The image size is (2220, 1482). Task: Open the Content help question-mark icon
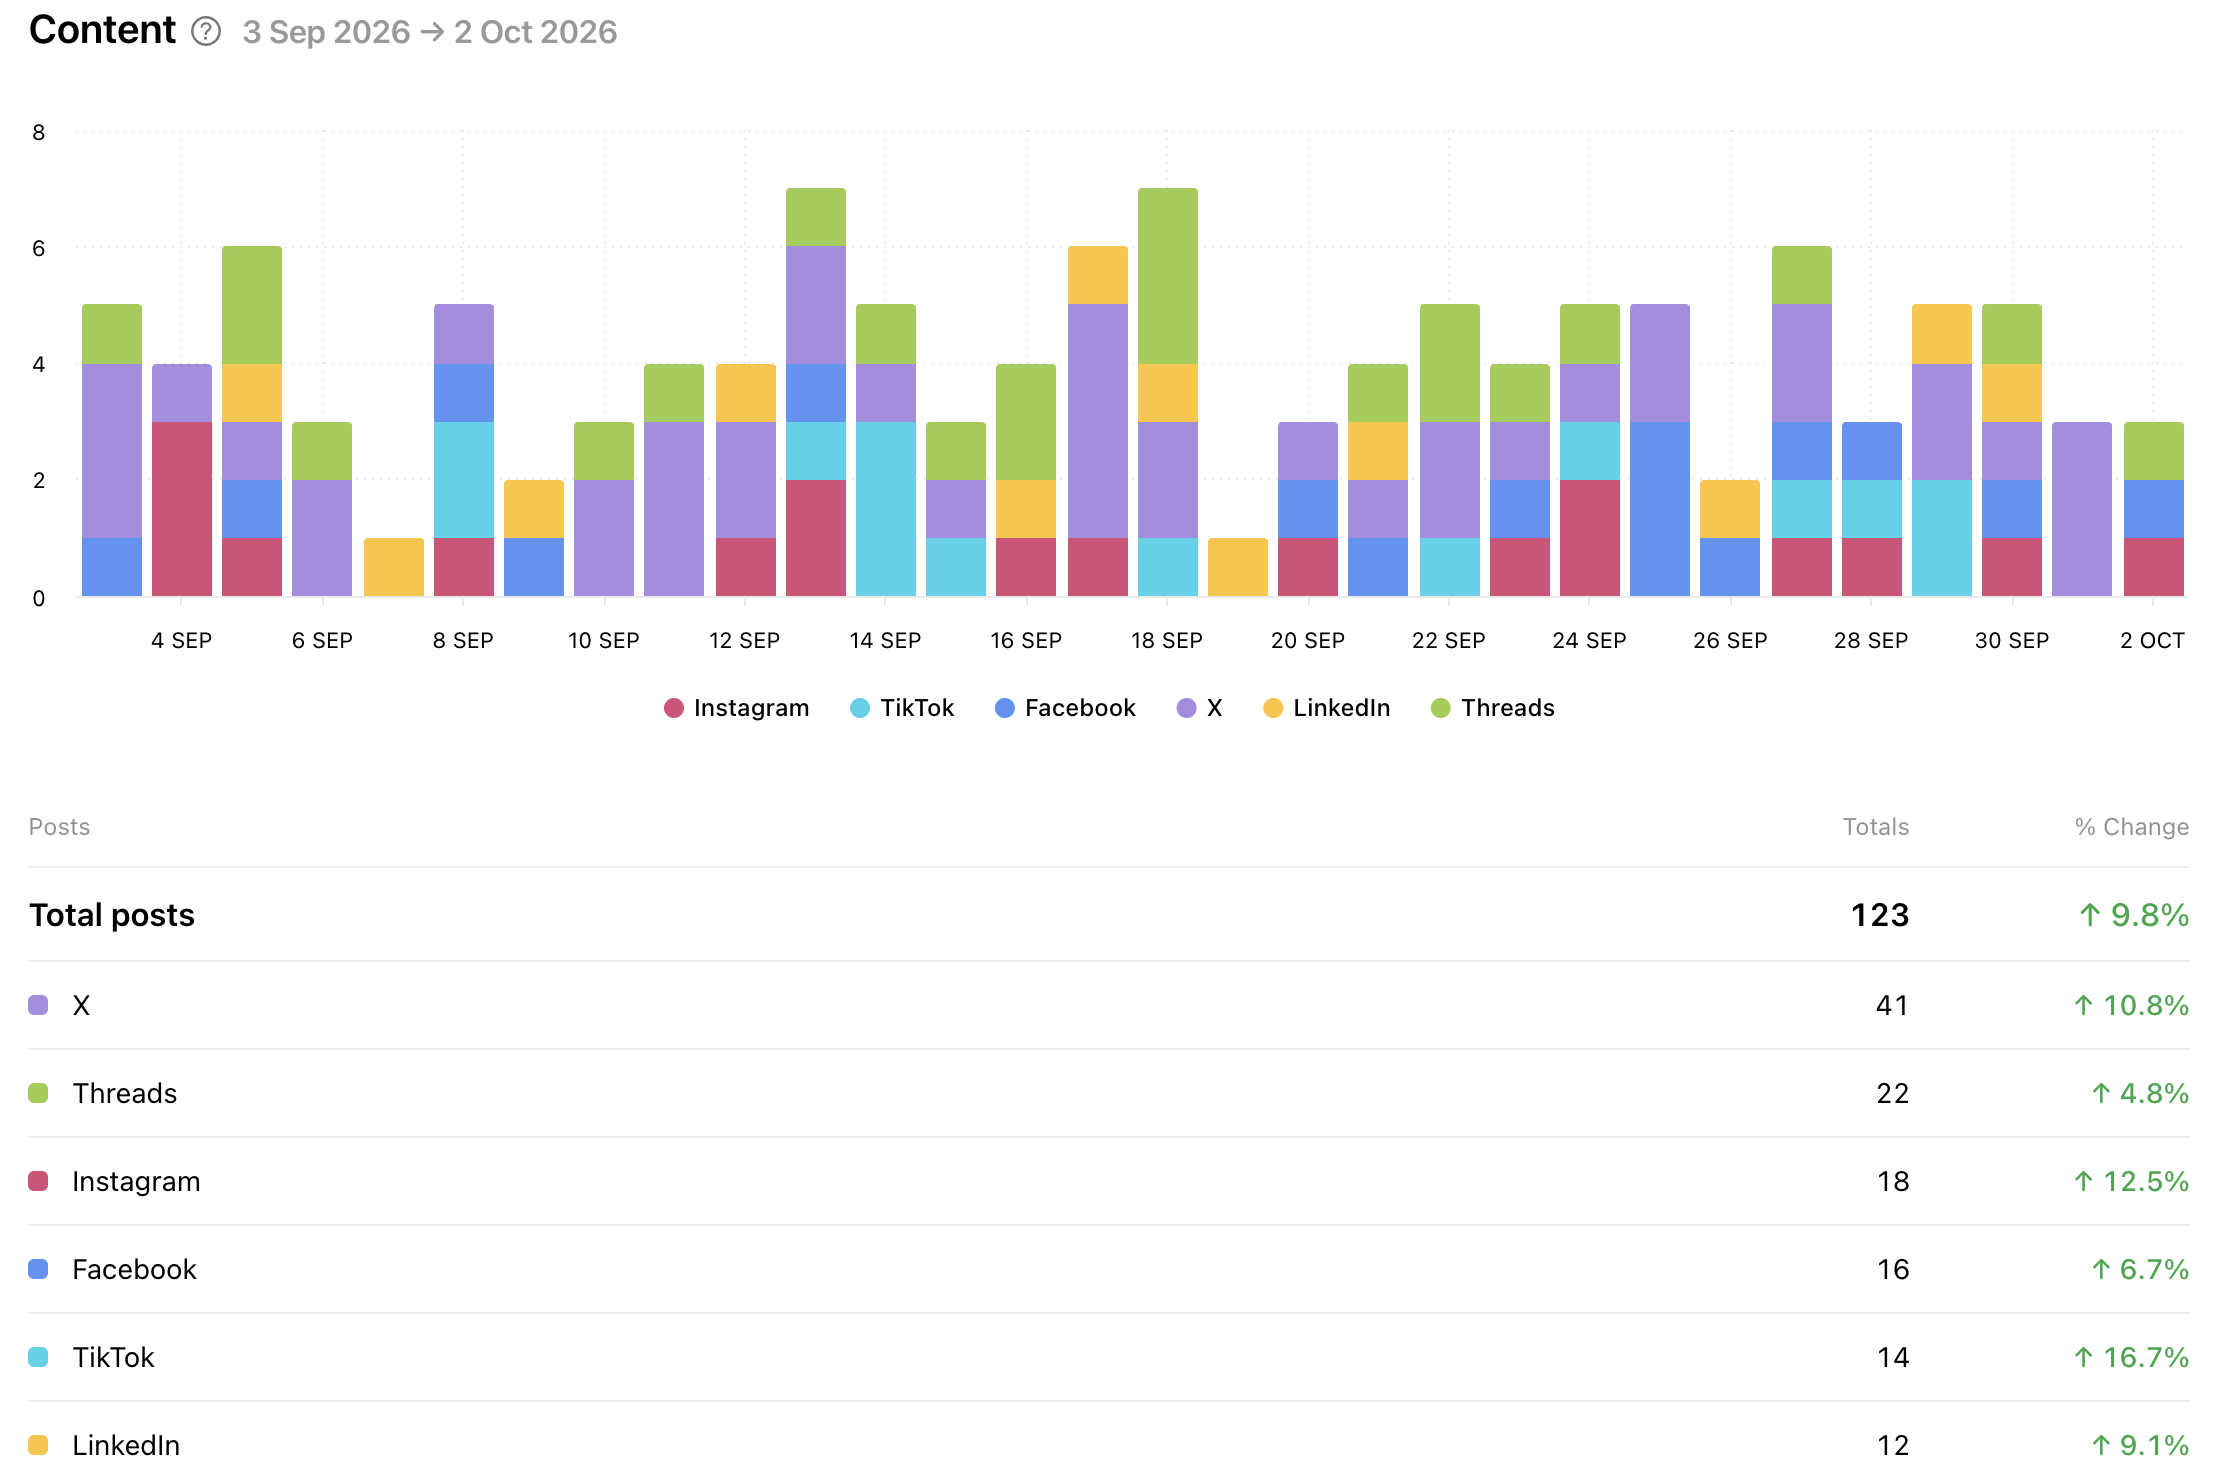tap(206, 32)
